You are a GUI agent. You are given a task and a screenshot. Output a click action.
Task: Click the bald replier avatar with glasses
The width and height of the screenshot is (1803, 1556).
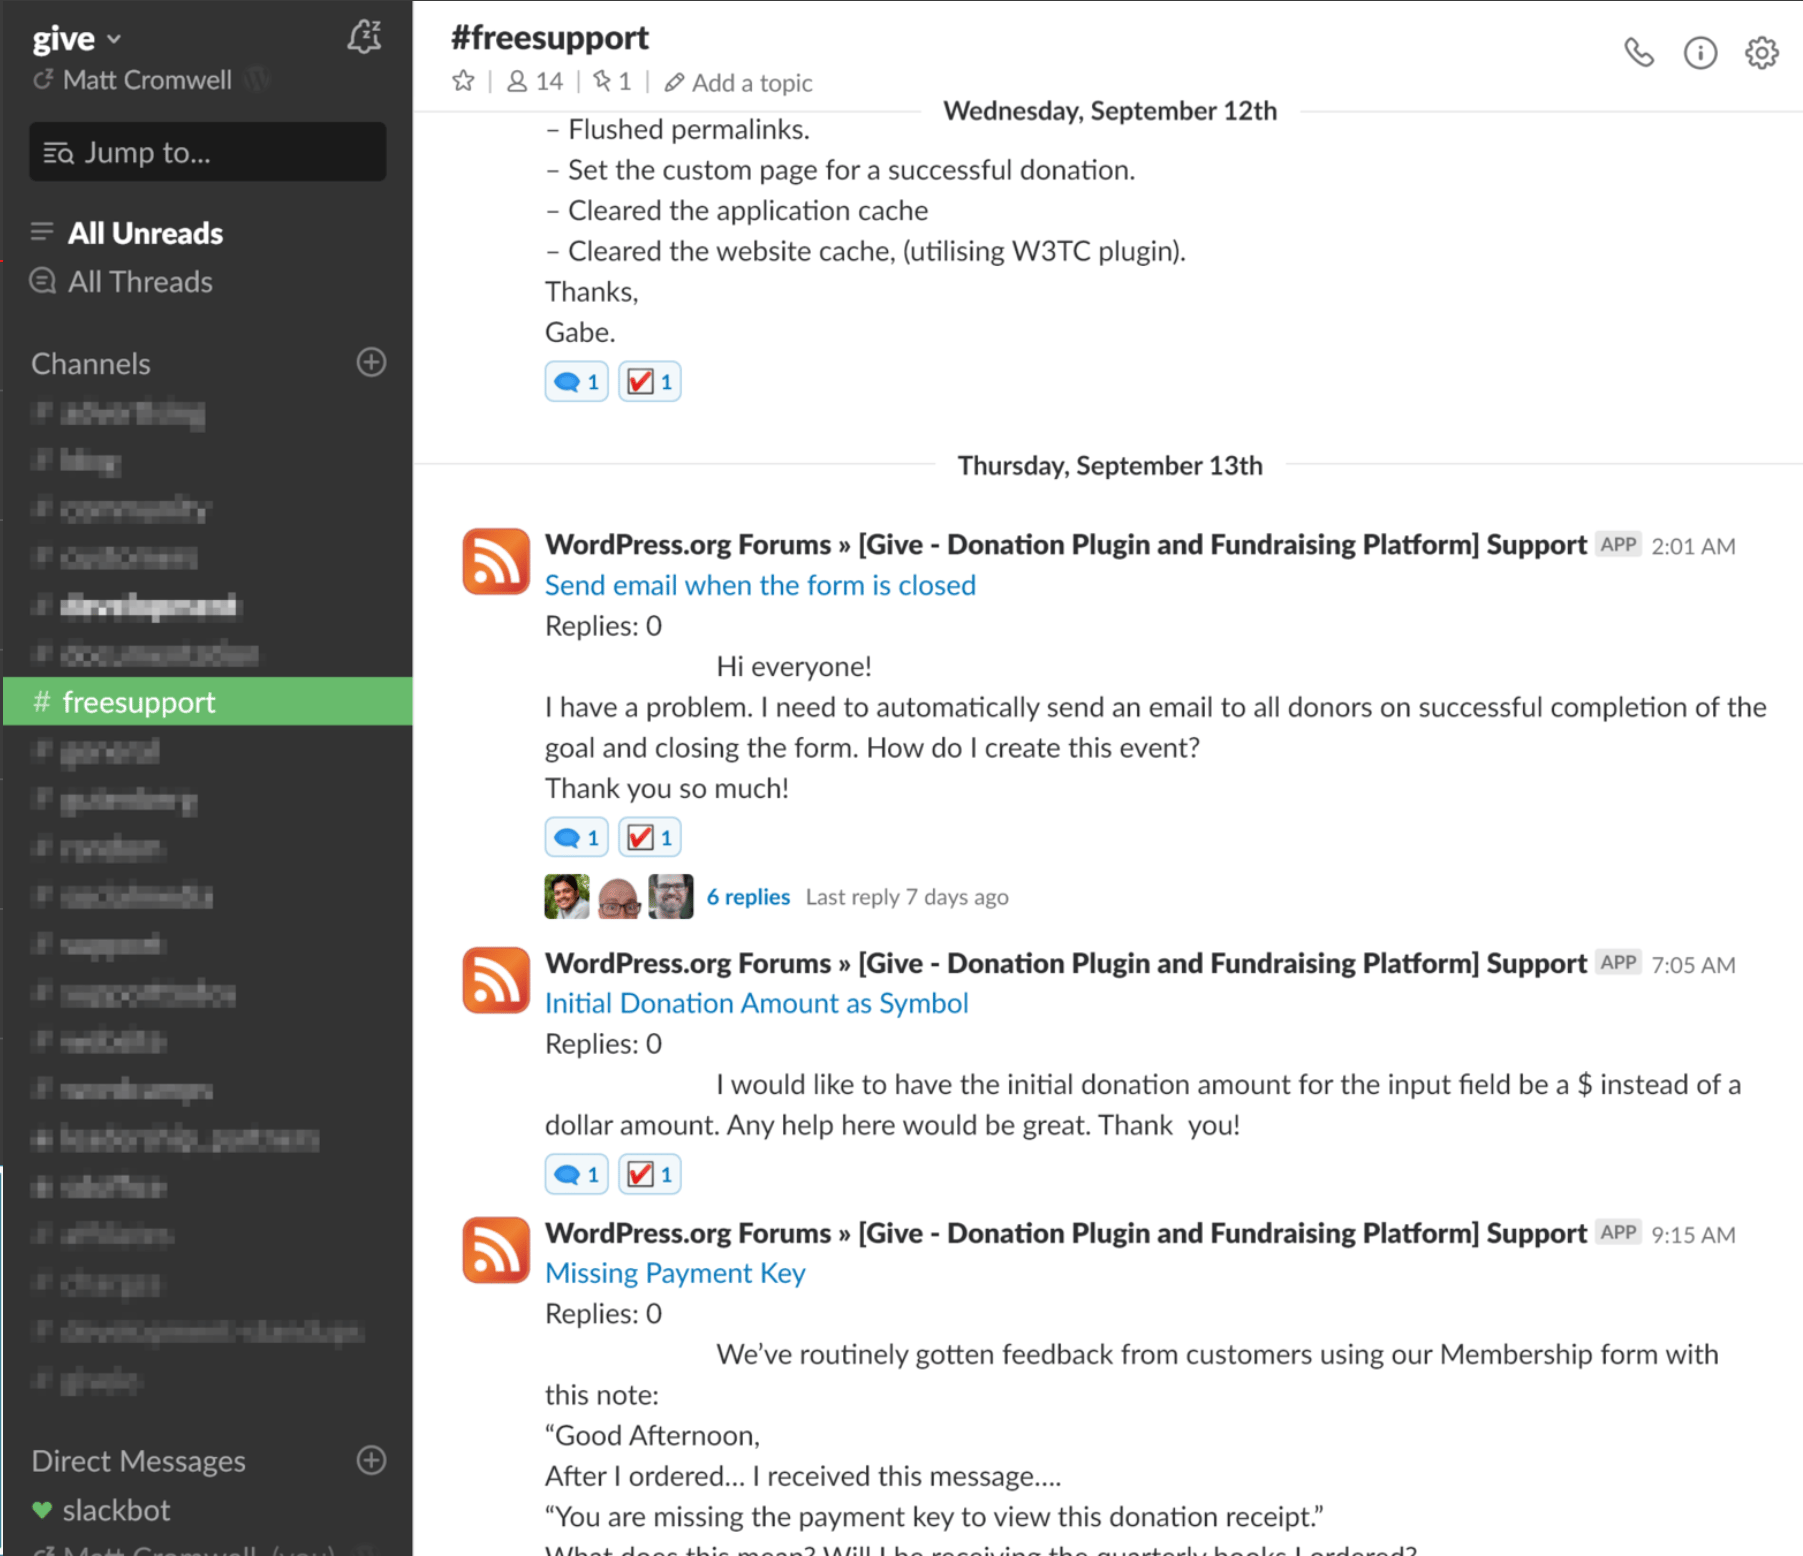click(619, 896)
